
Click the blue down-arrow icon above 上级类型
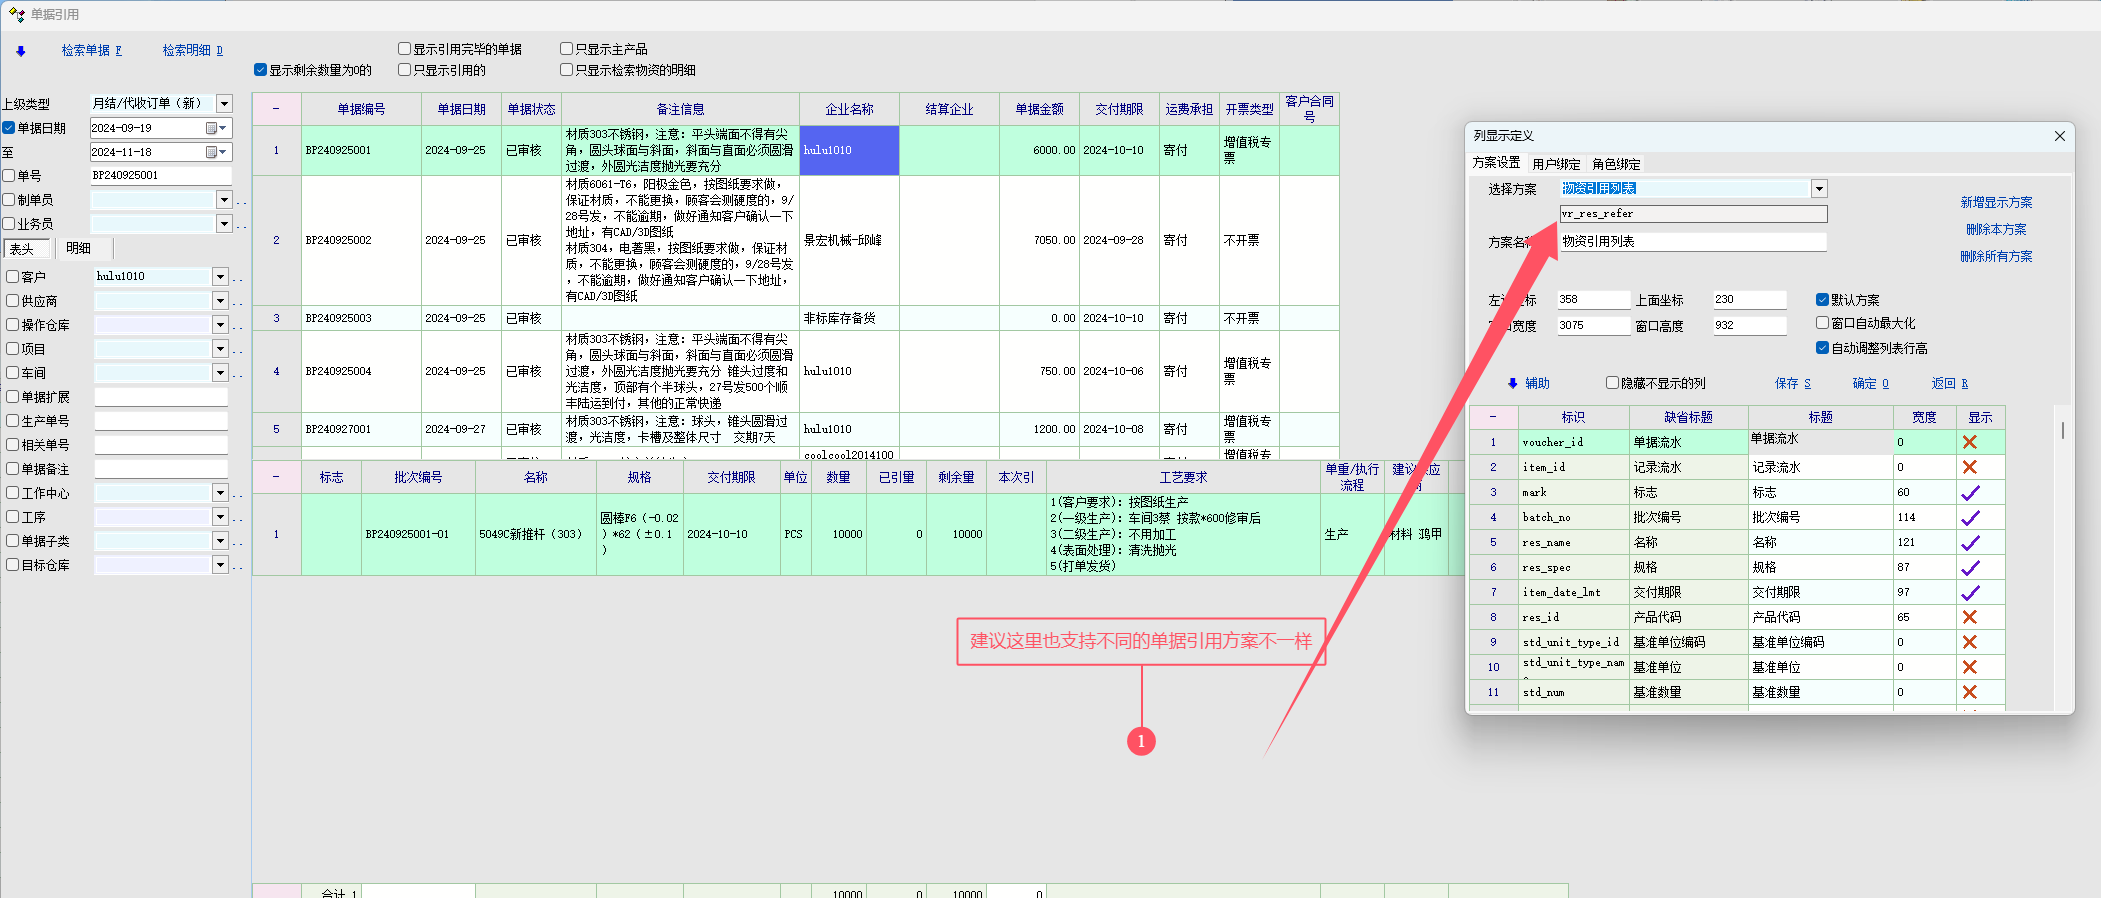[x=20, y=51]
